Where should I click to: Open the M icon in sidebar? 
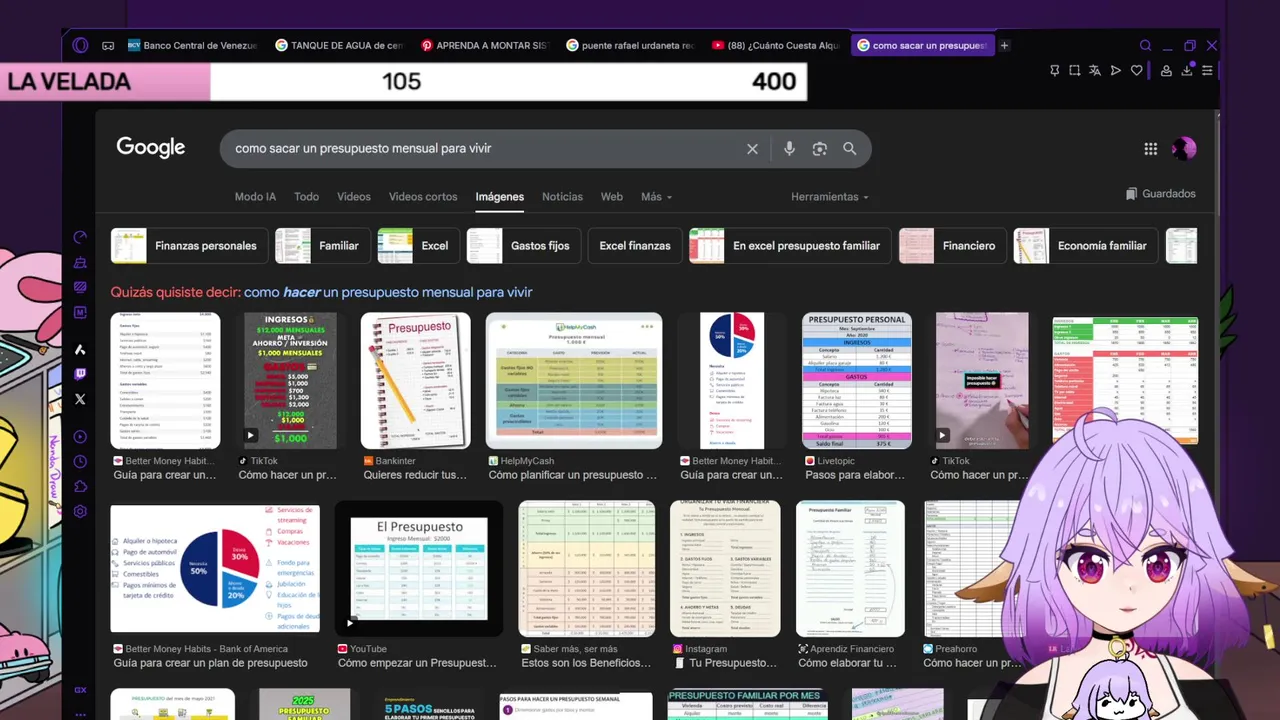[80, 312]
